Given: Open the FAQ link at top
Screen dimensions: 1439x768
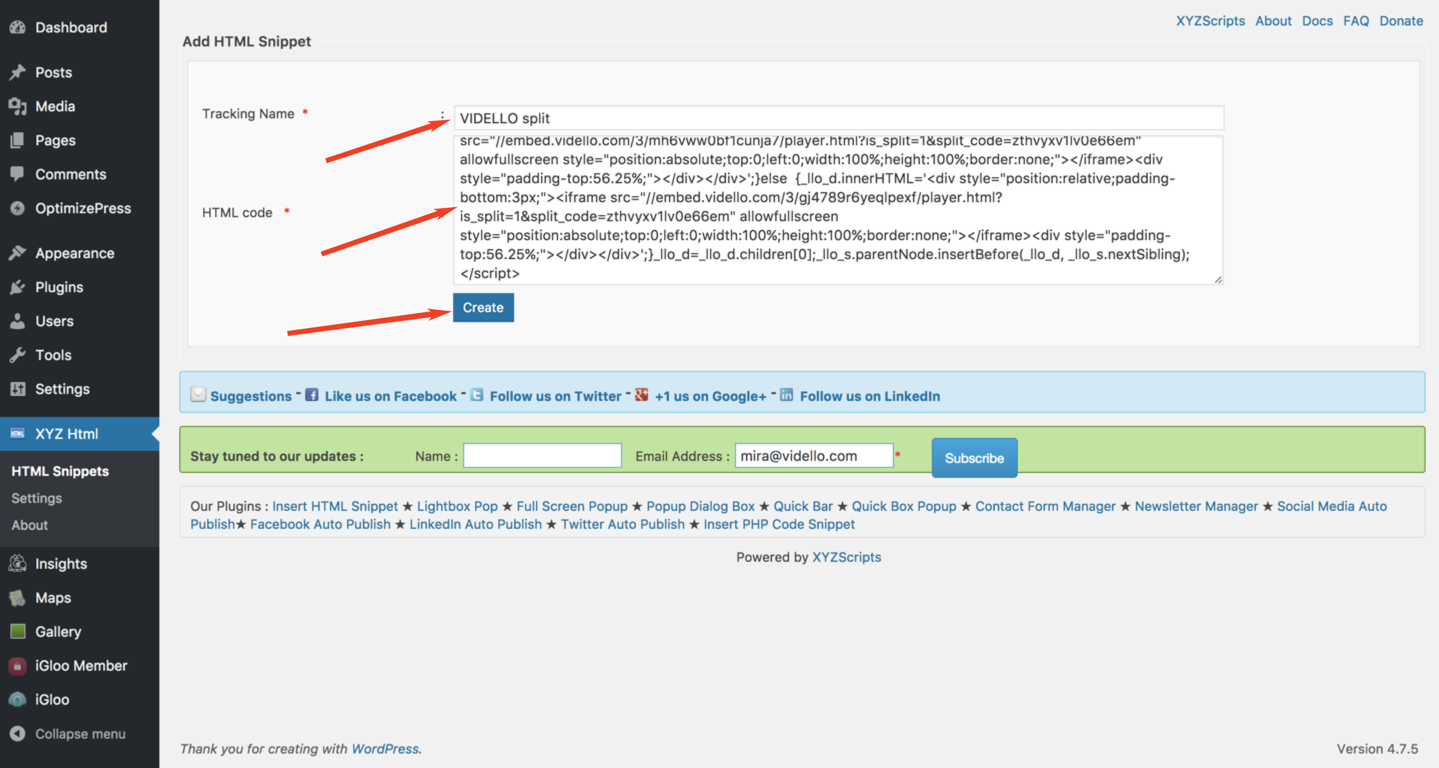Looking at the screenshot, I should 1356,21.
